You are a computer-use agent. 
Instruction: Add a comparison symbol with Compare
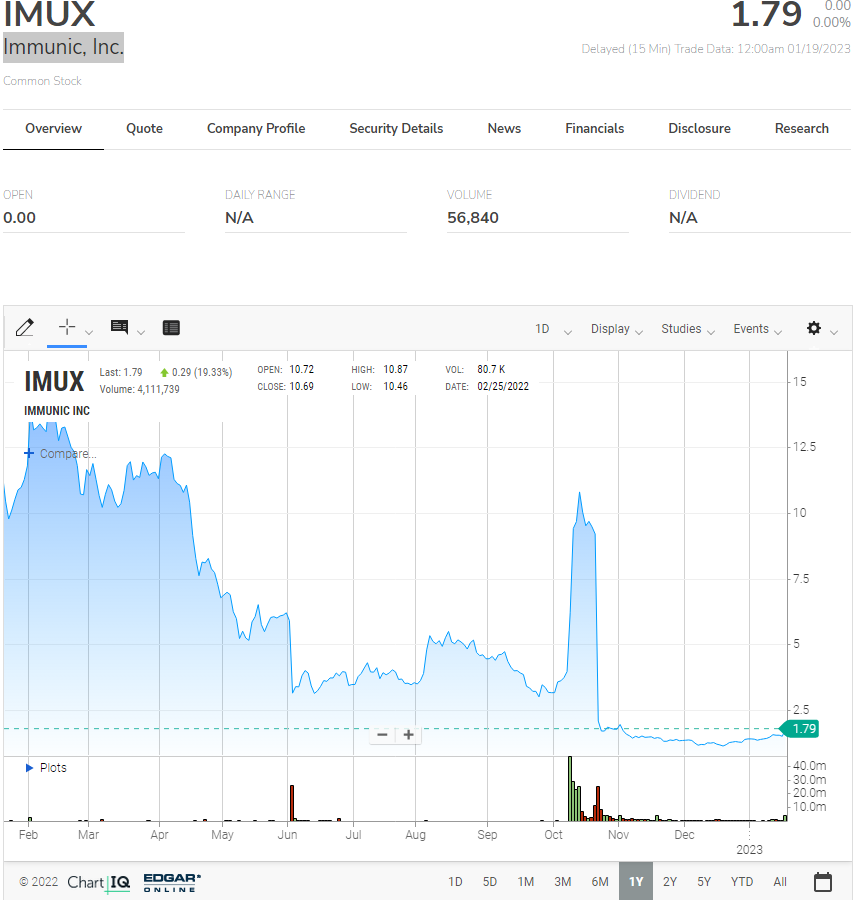60,453
